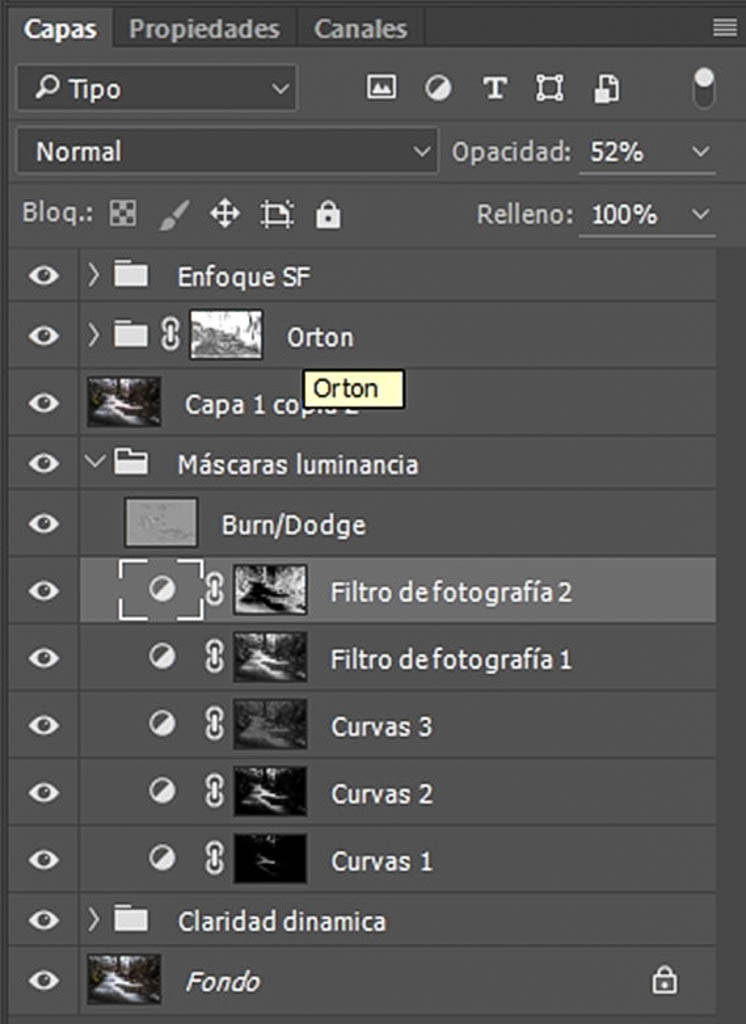Viewport: 746px width, 1024px height.
Task: Open the blend mode Normal dropdown
Action: (226, 153)
